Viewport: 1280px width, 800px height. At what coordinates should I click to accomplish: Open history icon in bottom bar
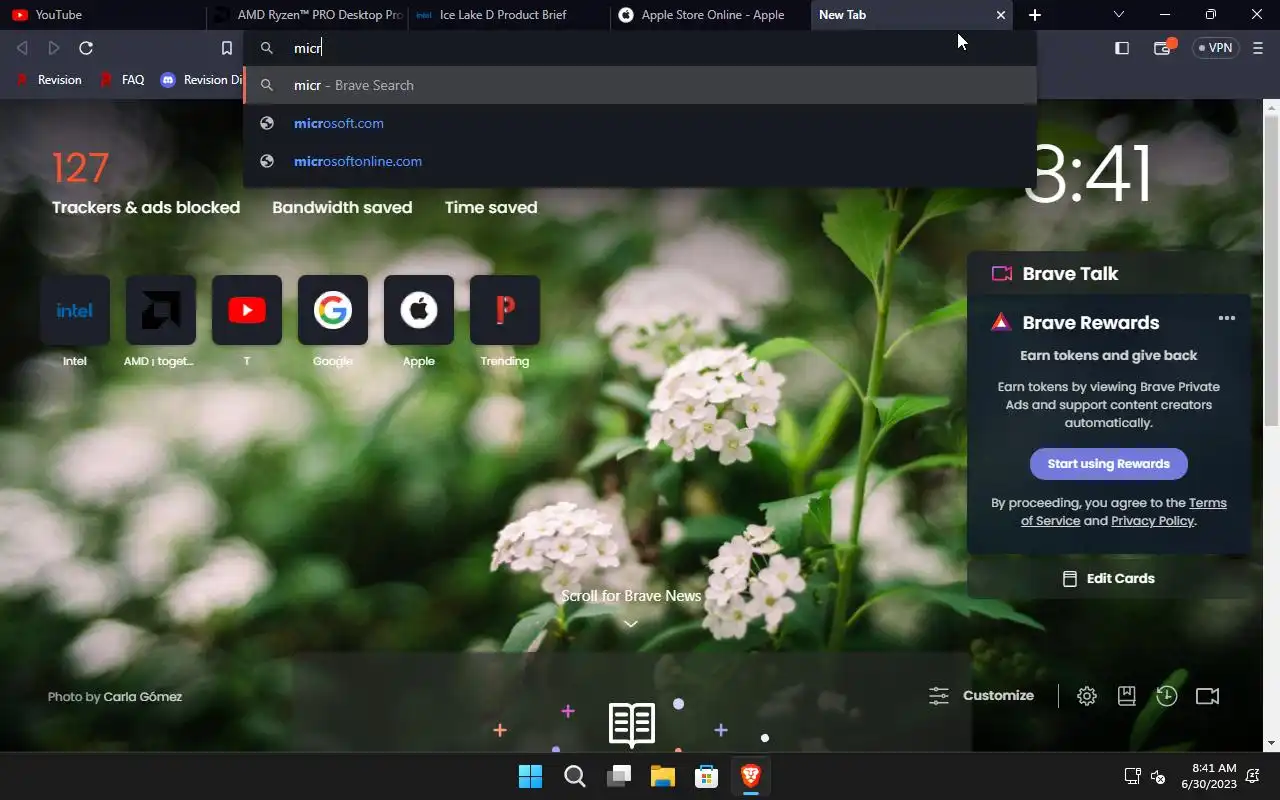(x=1167, y=696)
